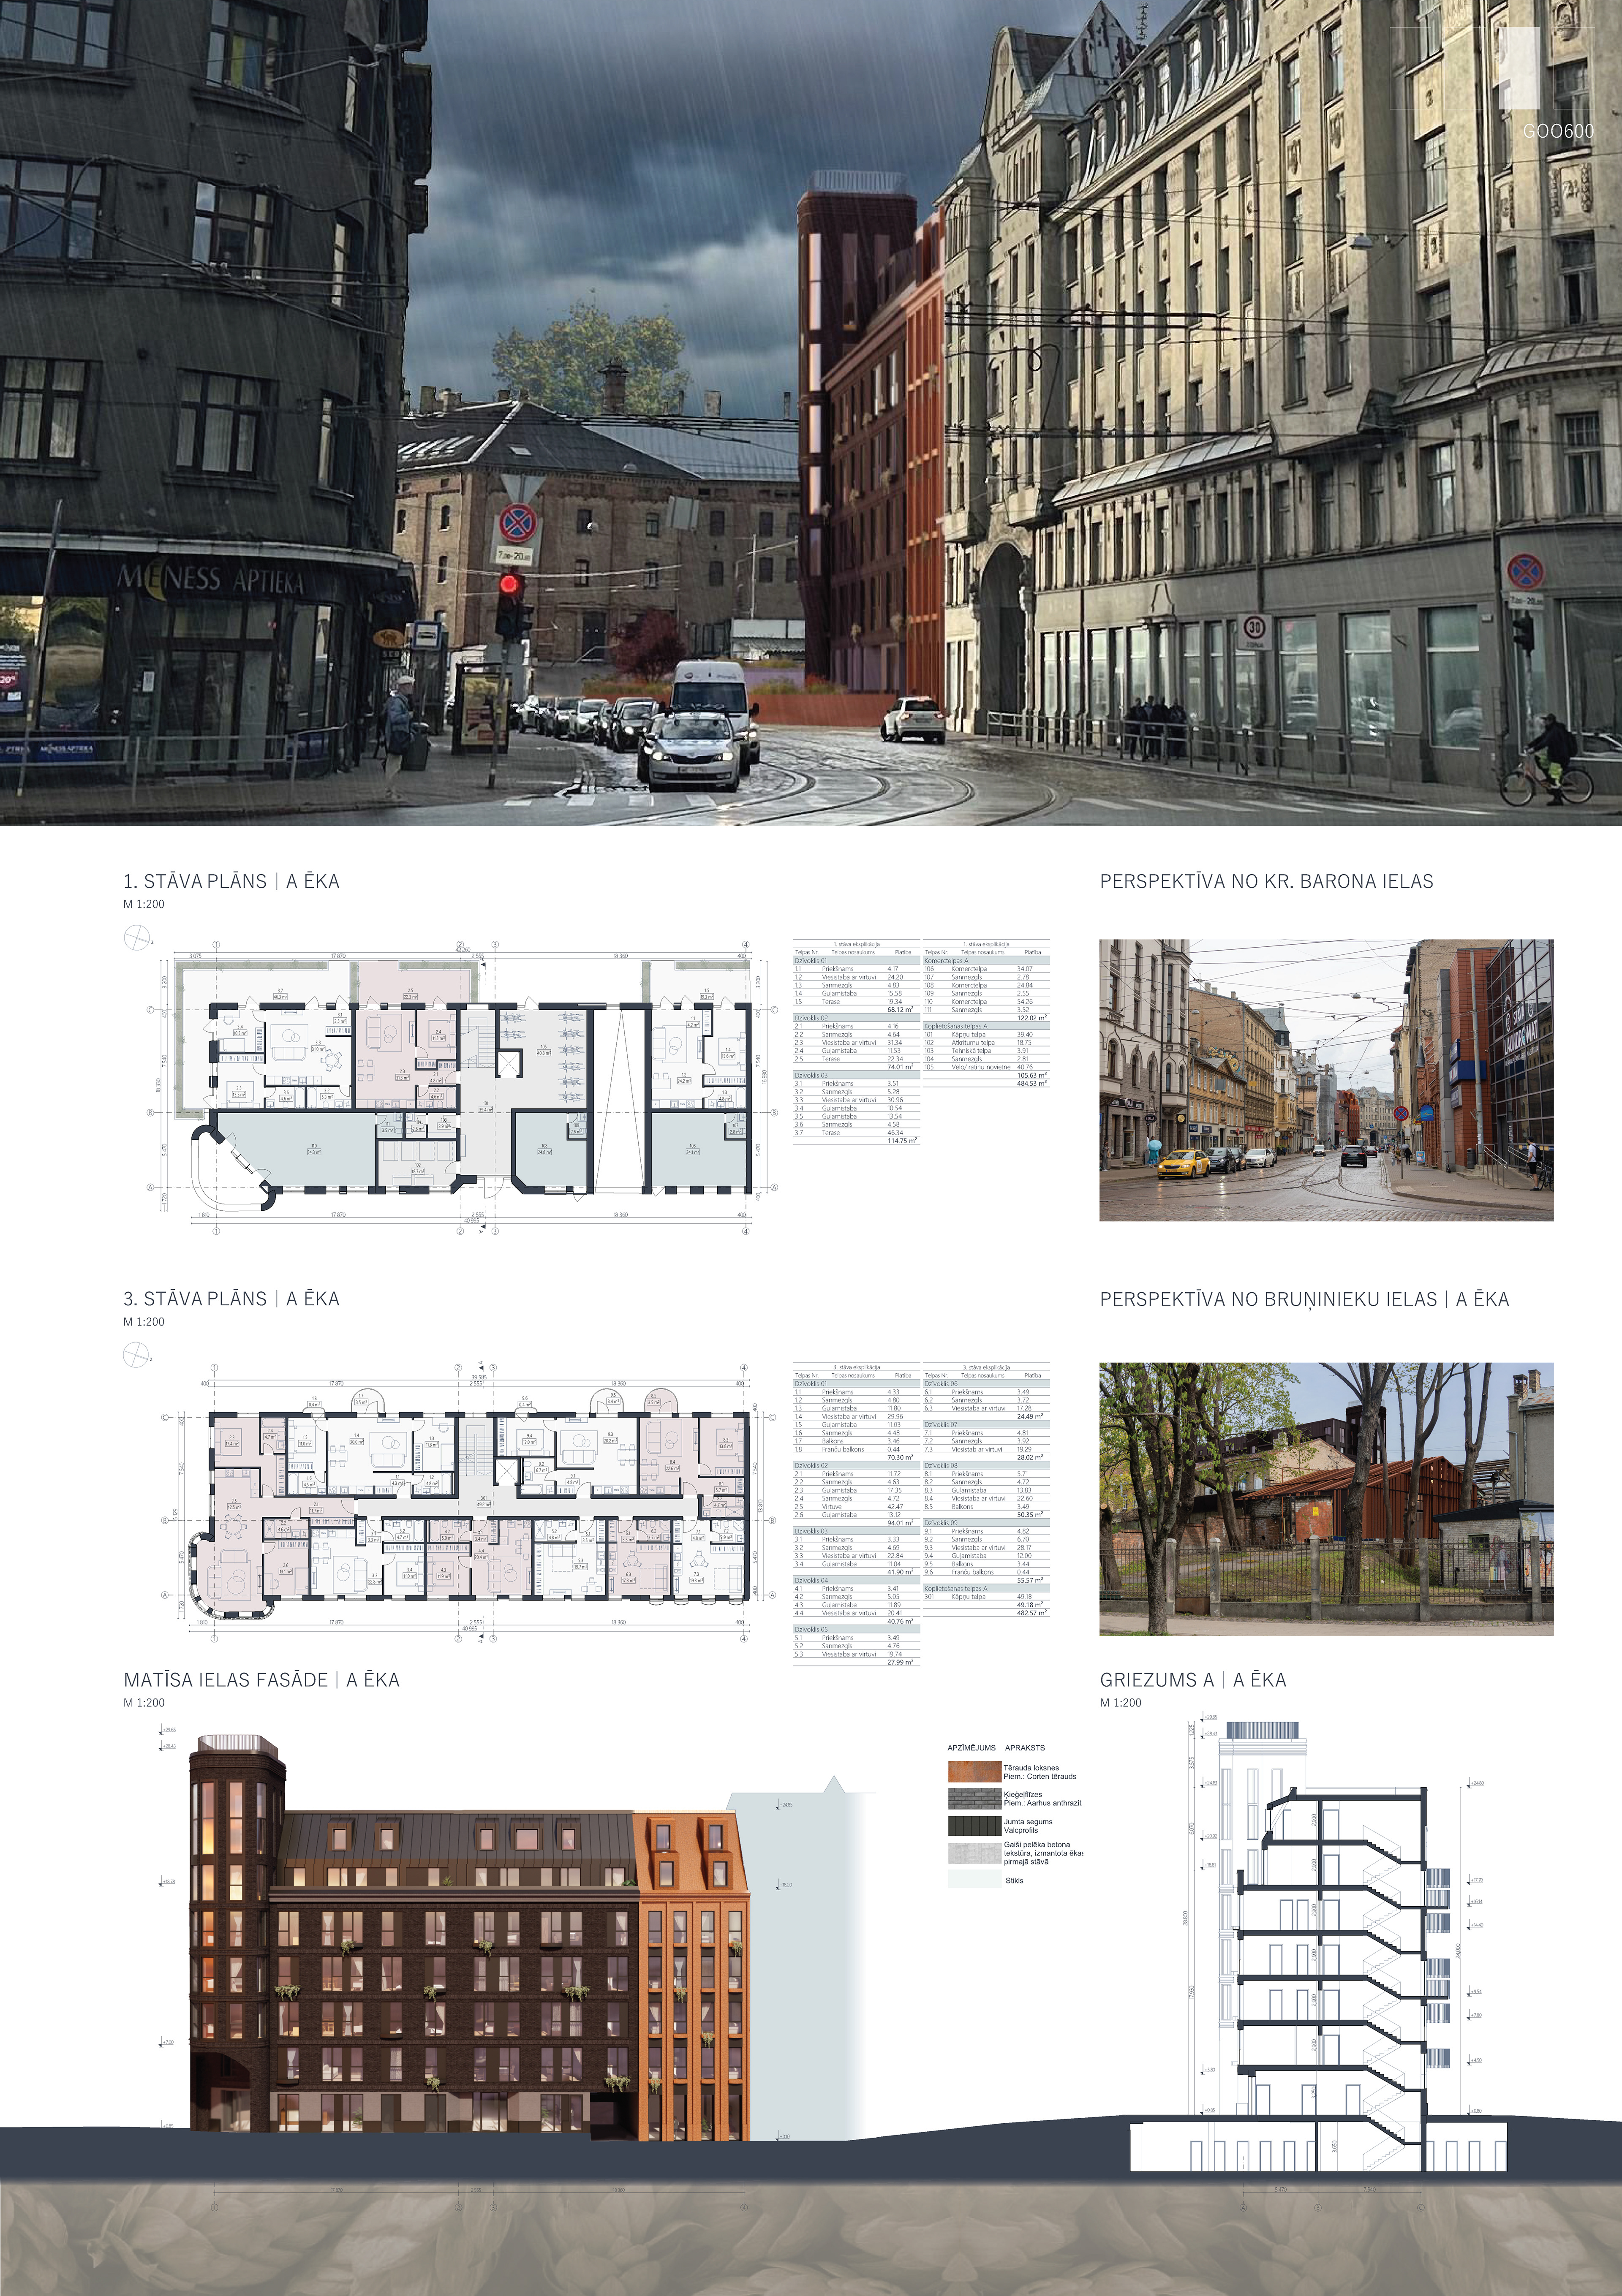This screenshot has width=1622, height=2296.
Task: Click north arrow compass beside 1st floor plan
Action: 136,937
